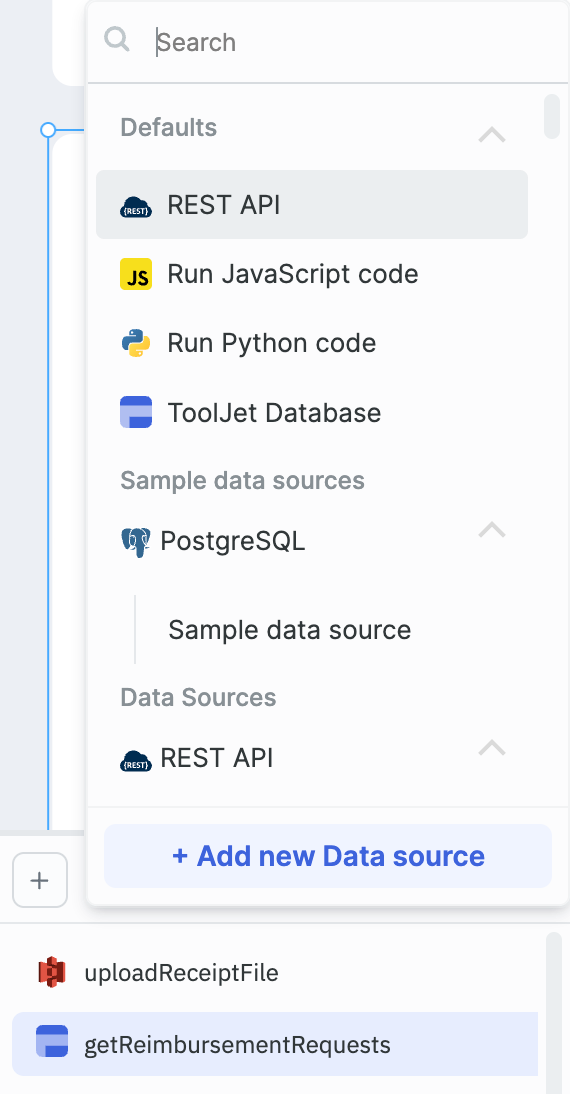Select PostgreSQL data source group
Viewport: 570px width, 1094px height.
[233, 541]
